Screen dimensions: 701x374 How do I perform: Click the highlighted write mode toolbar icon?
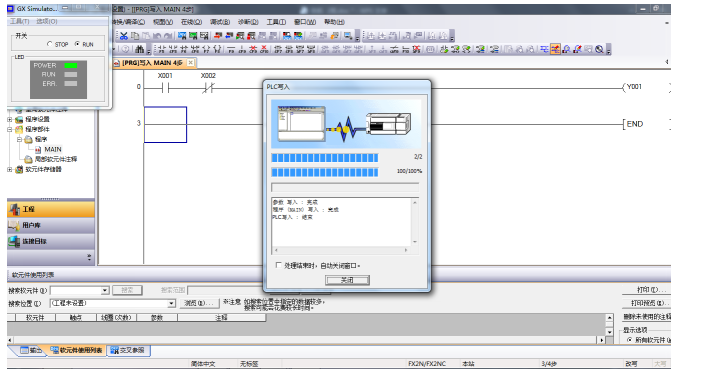555,49
